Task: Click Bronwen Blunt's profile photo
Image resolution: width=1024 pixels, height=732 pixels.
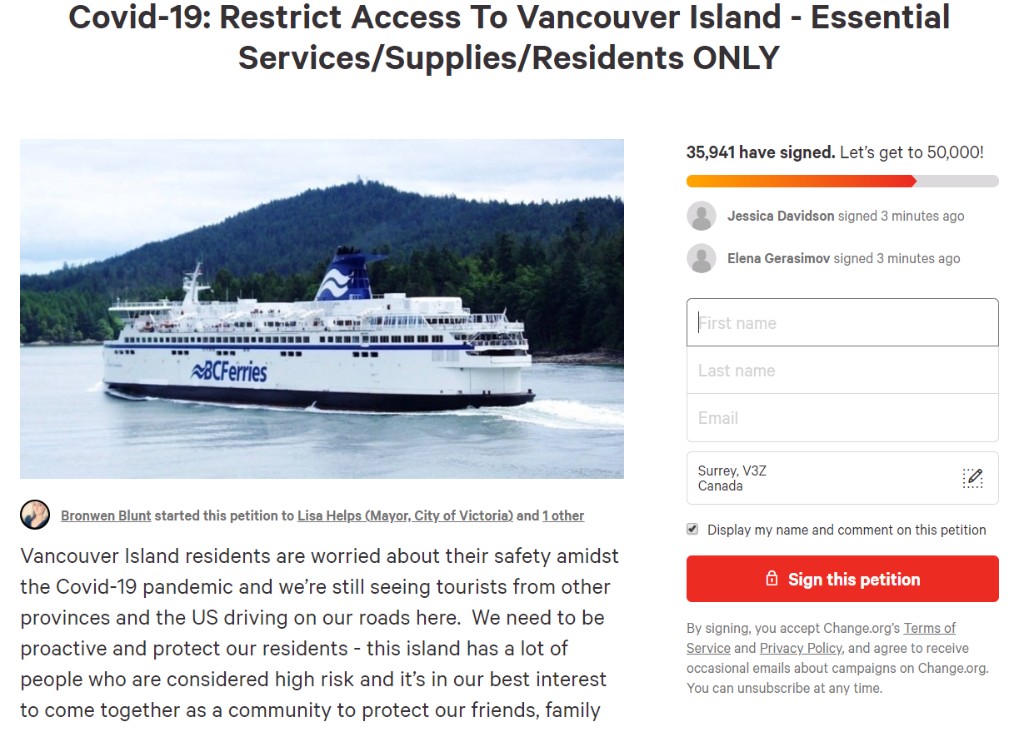Action: tap(35, 515)
